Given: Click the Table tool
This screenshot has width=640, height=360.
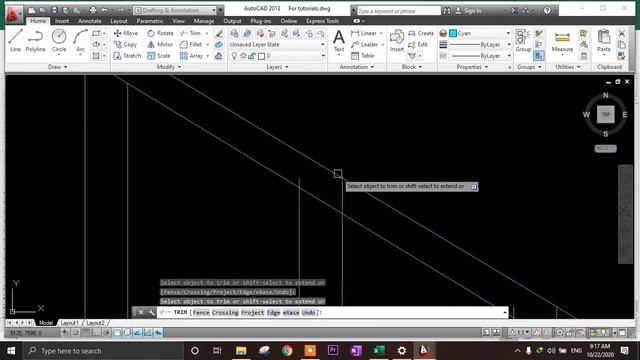Looking at the screenshot, I should click(x=362, y=56).
